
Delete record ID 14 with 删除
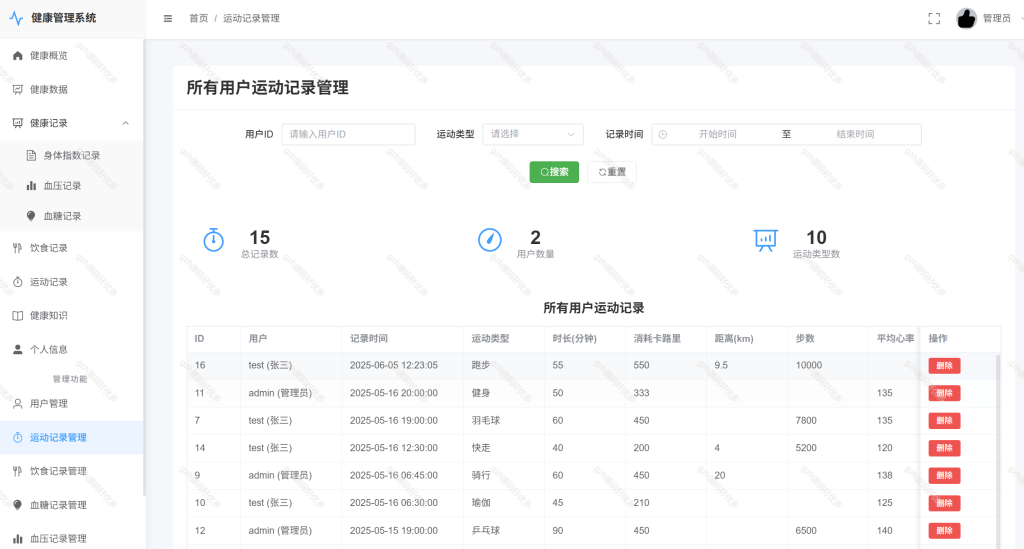tap(944, 448)
